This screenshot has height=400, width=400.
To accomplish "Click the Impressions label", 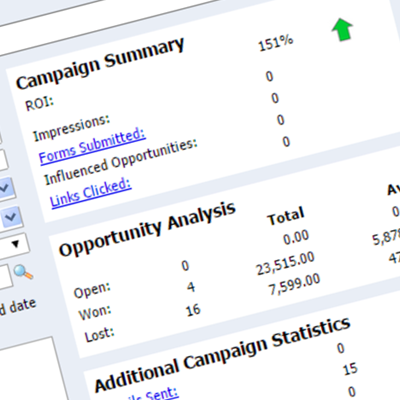I will pyautogui.click(x=71, y=128).
